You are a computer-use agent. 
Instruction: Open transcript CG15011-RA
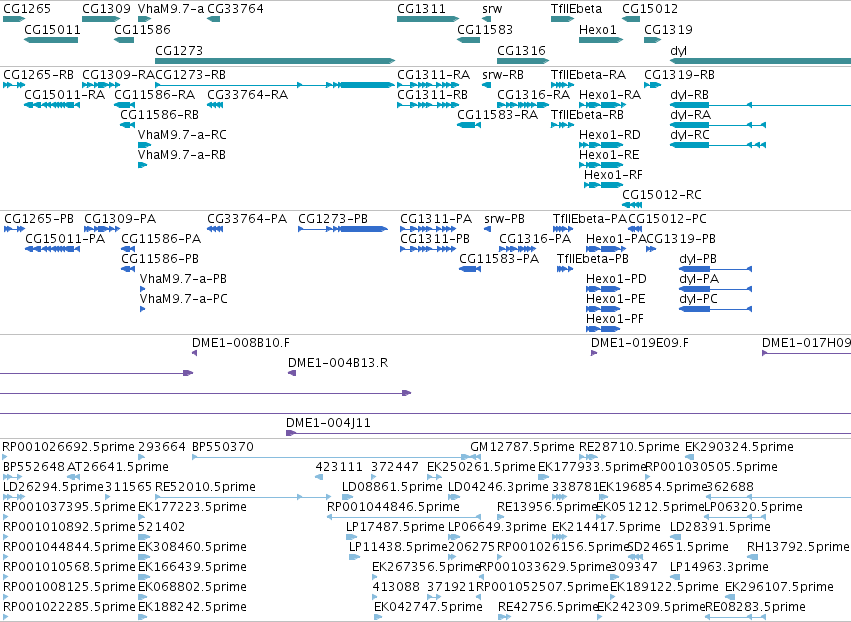coord(65,94)
